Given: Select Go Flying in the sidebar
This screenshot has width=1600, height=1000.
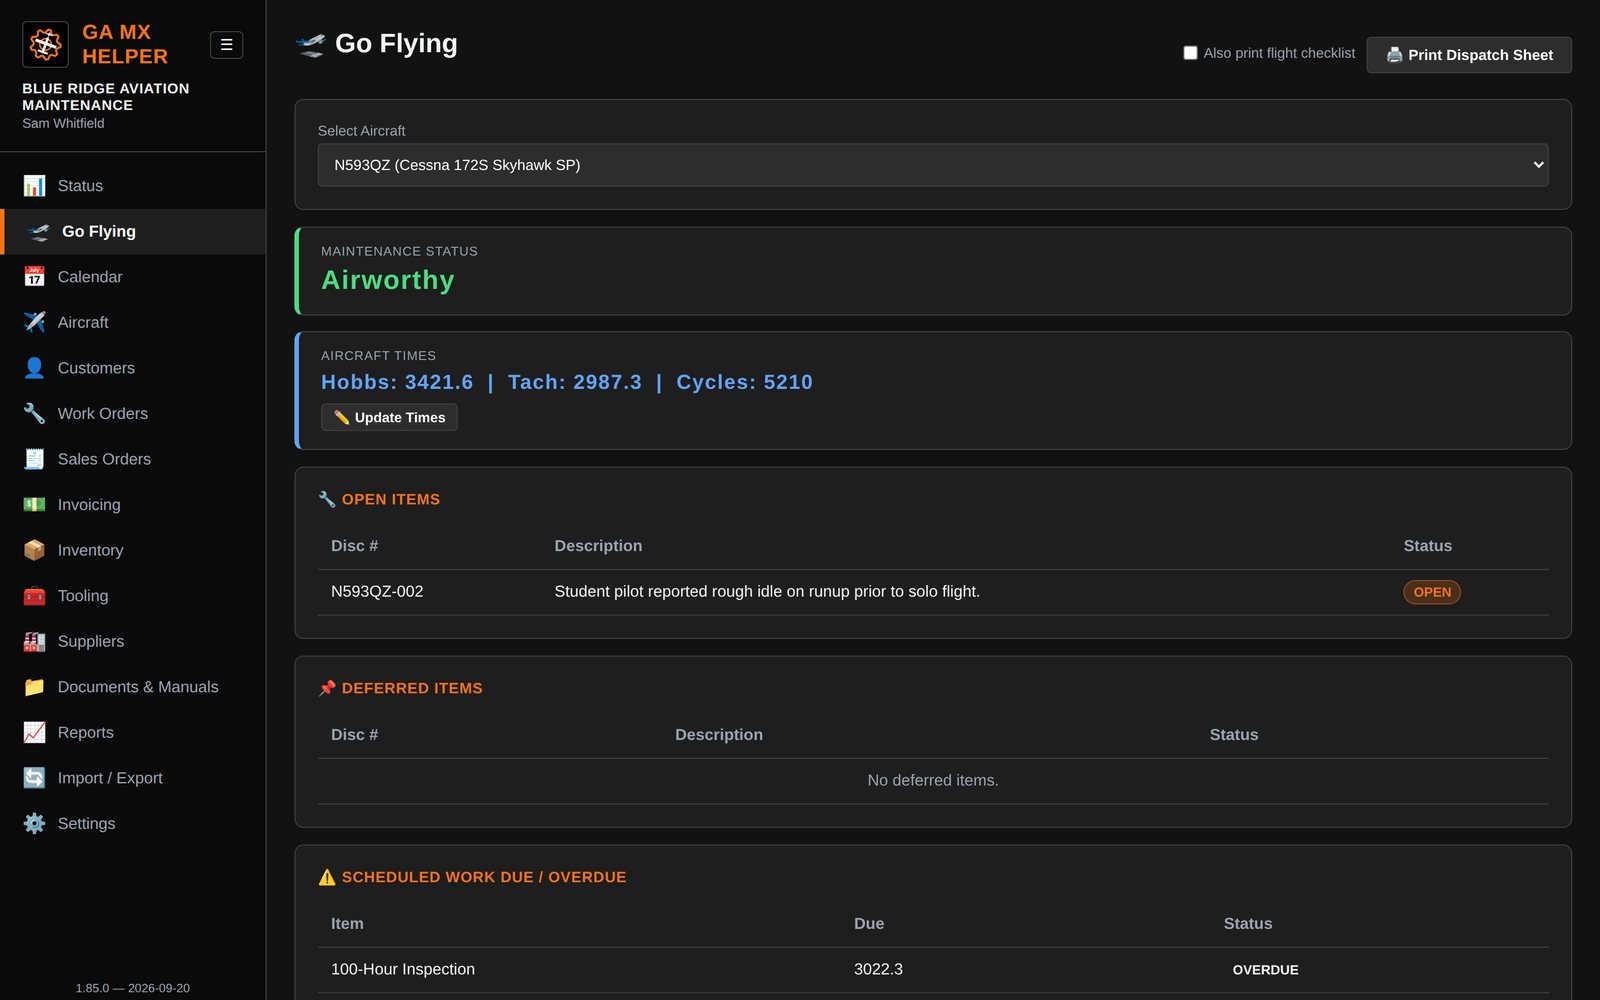Looking at the screenshot, I should tap(133, 231).
